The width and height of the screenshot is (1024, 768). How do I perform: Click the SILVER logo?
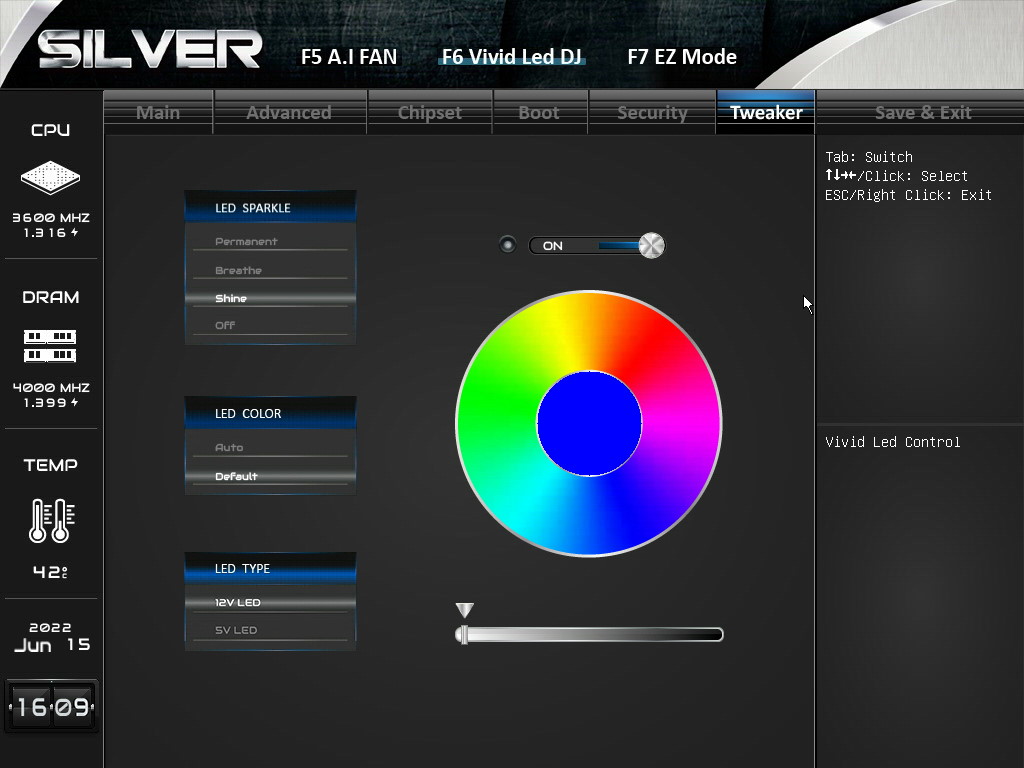(150, 50)
